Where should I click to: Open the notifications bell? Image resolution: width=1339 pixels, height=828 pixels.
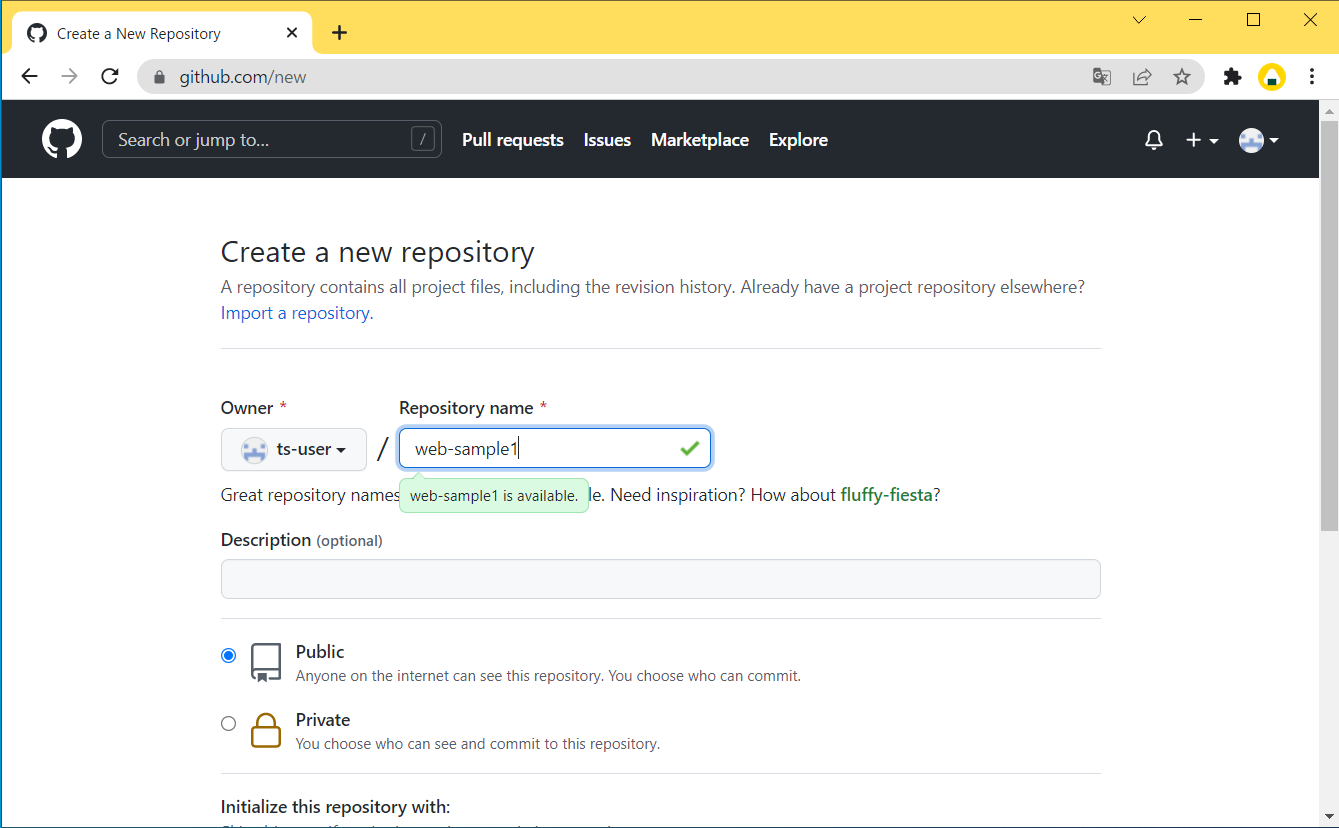tap(1154, 140)
